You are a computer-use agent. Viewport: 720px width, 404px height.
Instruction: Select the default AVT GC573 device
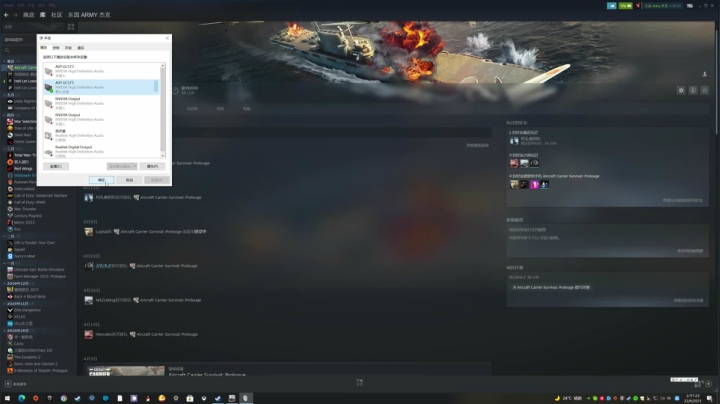101,87
